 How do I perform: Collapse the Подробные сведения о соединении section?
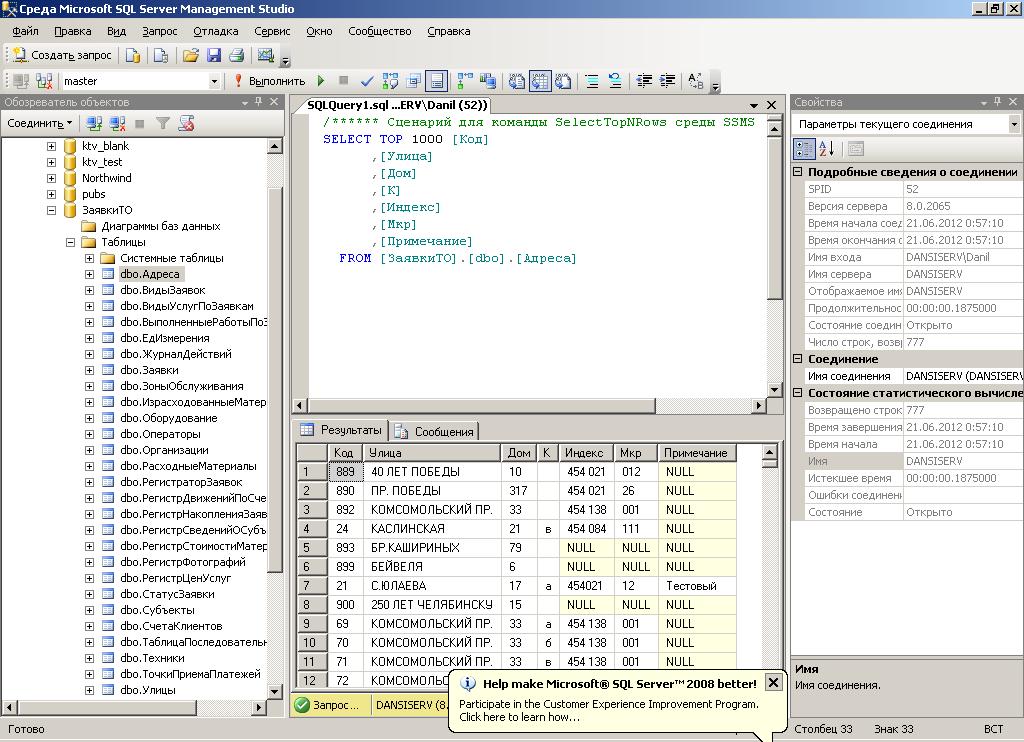click(x=797, y=172)
